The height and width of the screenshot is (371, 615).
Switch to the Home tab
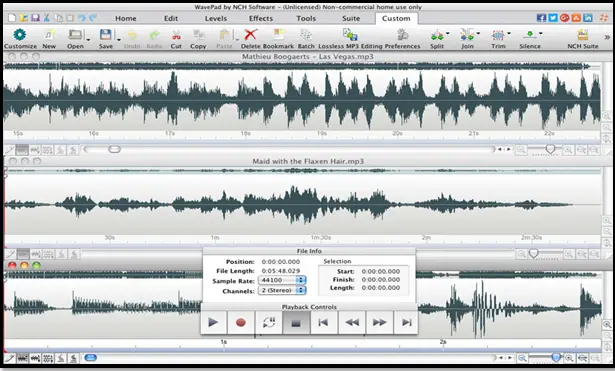(126, 18)
